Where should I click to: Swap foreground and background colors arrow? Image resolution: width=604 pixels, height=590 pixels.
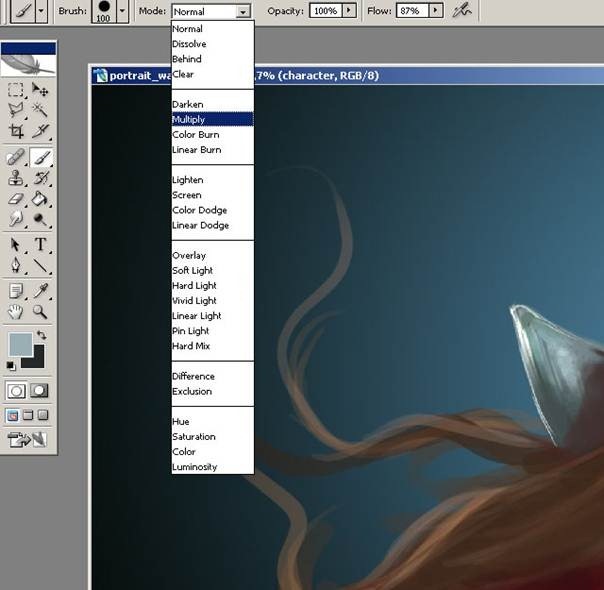42,335
